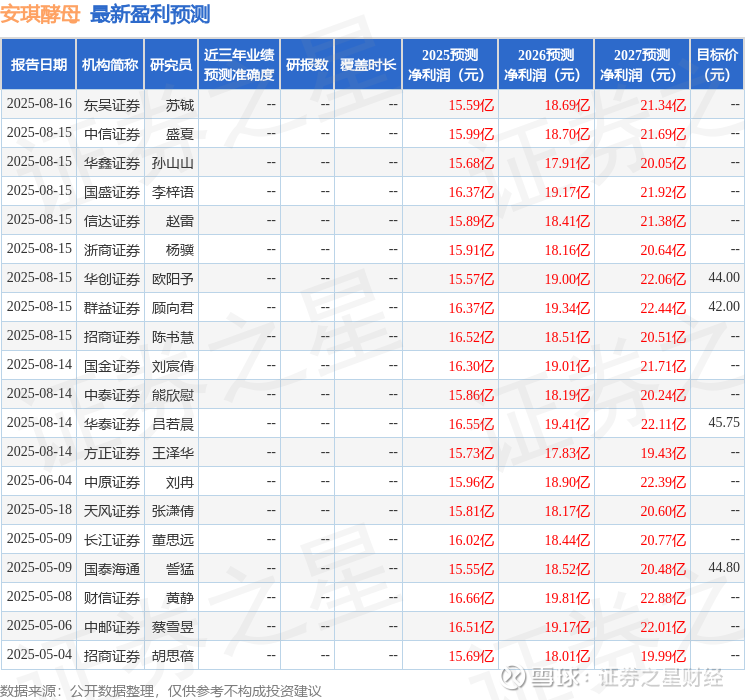
Task: Click the 16.55亿 profit value
Action: tap(471, 424)
